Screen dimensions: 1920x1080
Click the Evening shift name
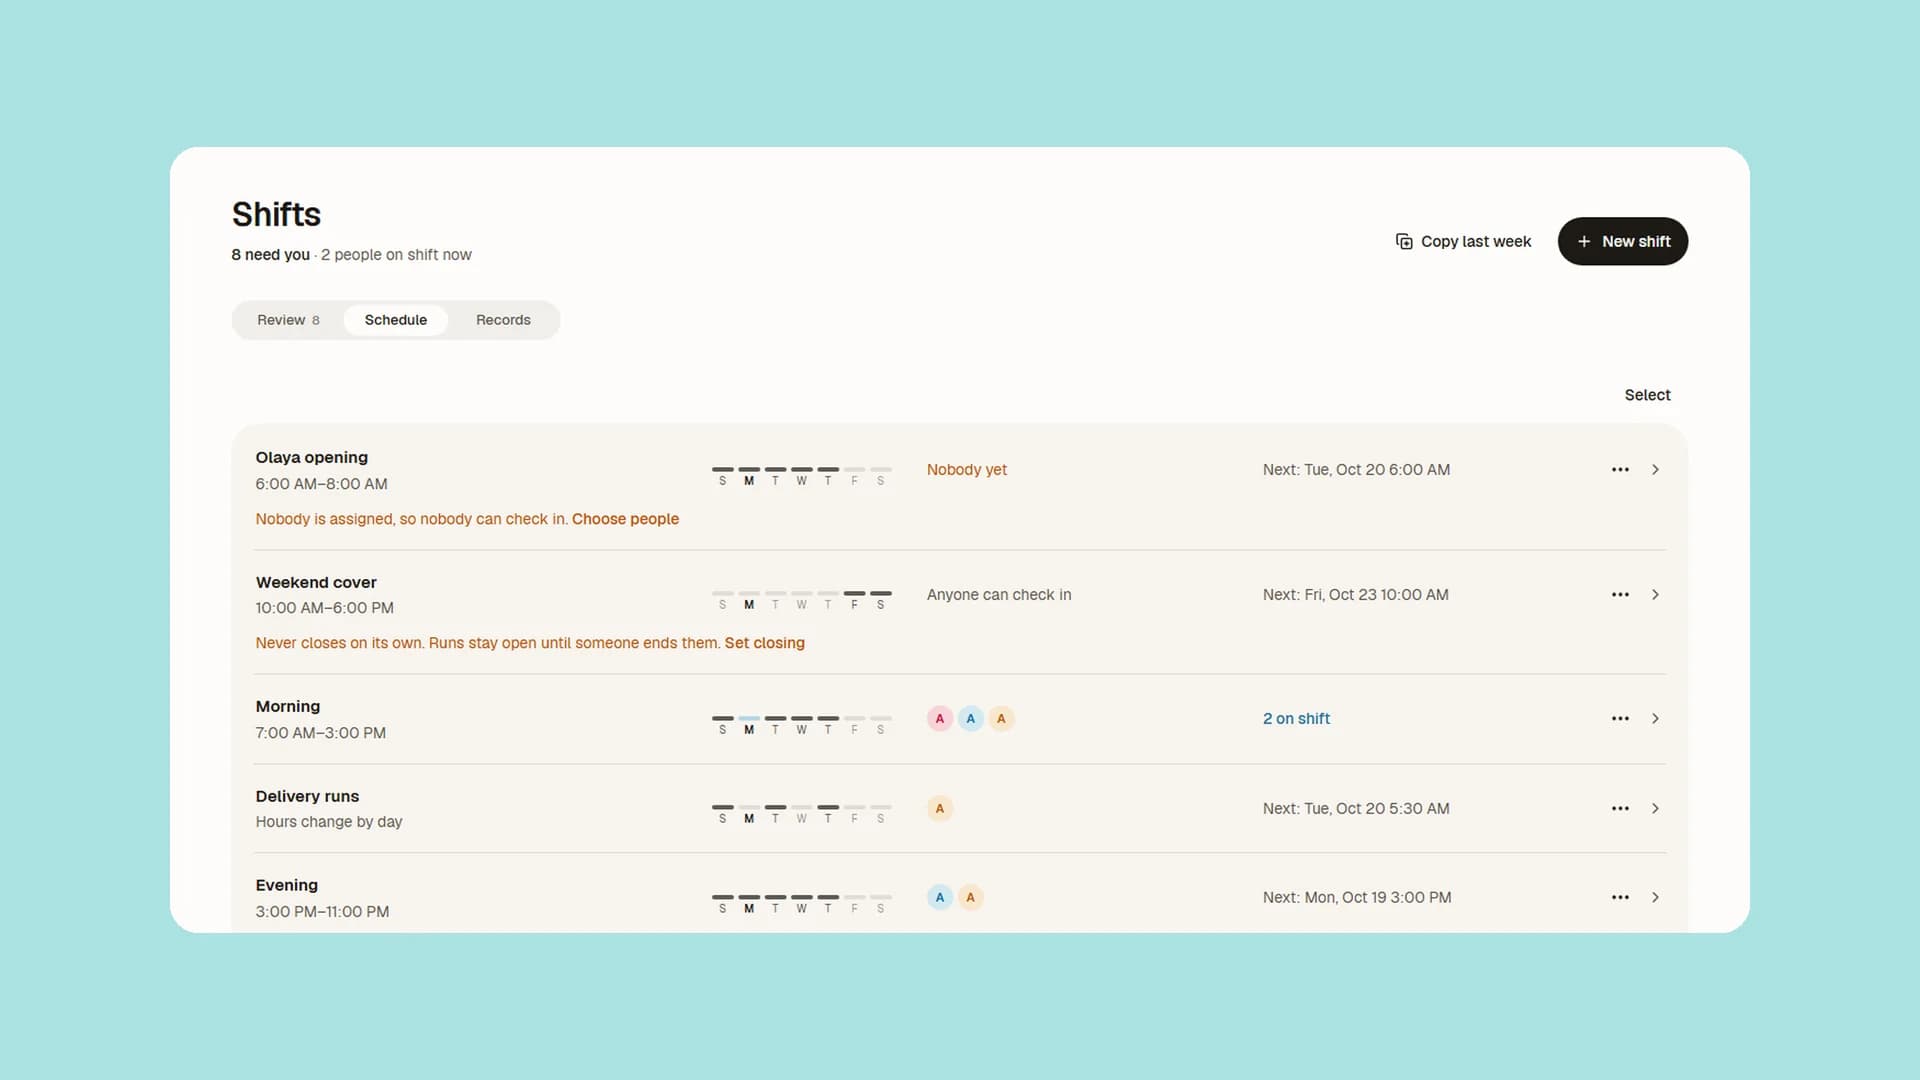(287, 886)
